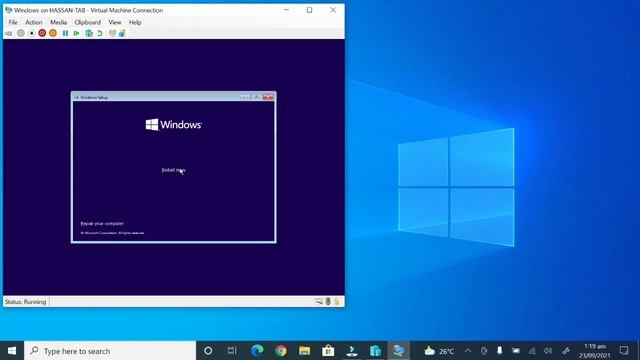This screenshot has width=640, height=360.
Task: Open Hyper-V Manager taskbar icon
Action: 376,351
